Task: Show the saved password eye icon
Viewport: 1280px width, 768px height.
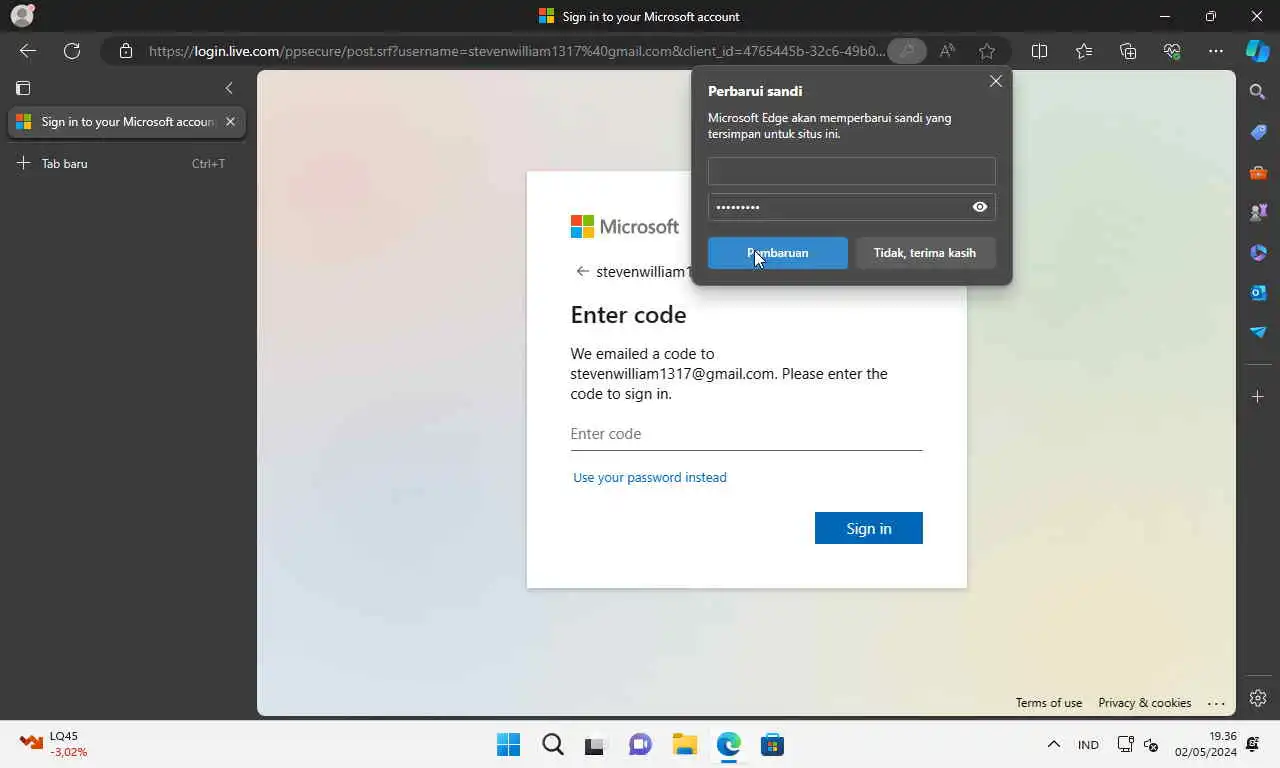Action: pos(980,207)
